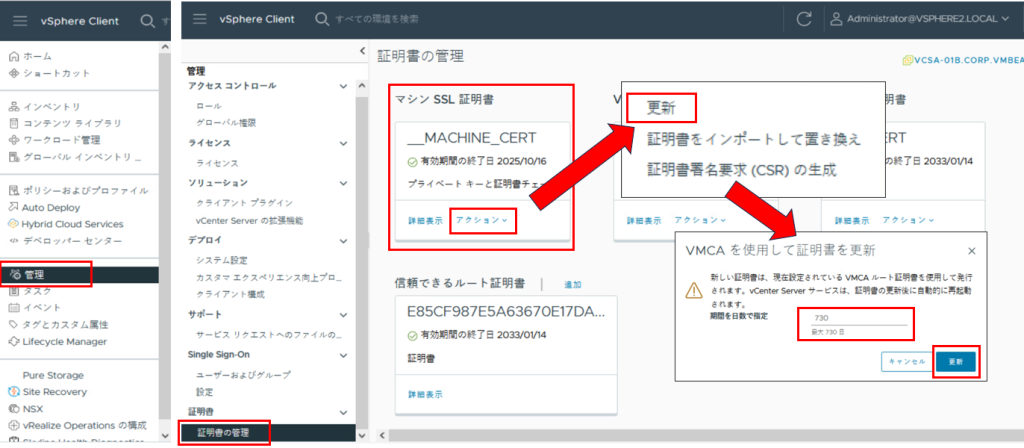Click the refresh icon in the top bar
Screen dimensions: 1024x448
click(x=804, y=20)
